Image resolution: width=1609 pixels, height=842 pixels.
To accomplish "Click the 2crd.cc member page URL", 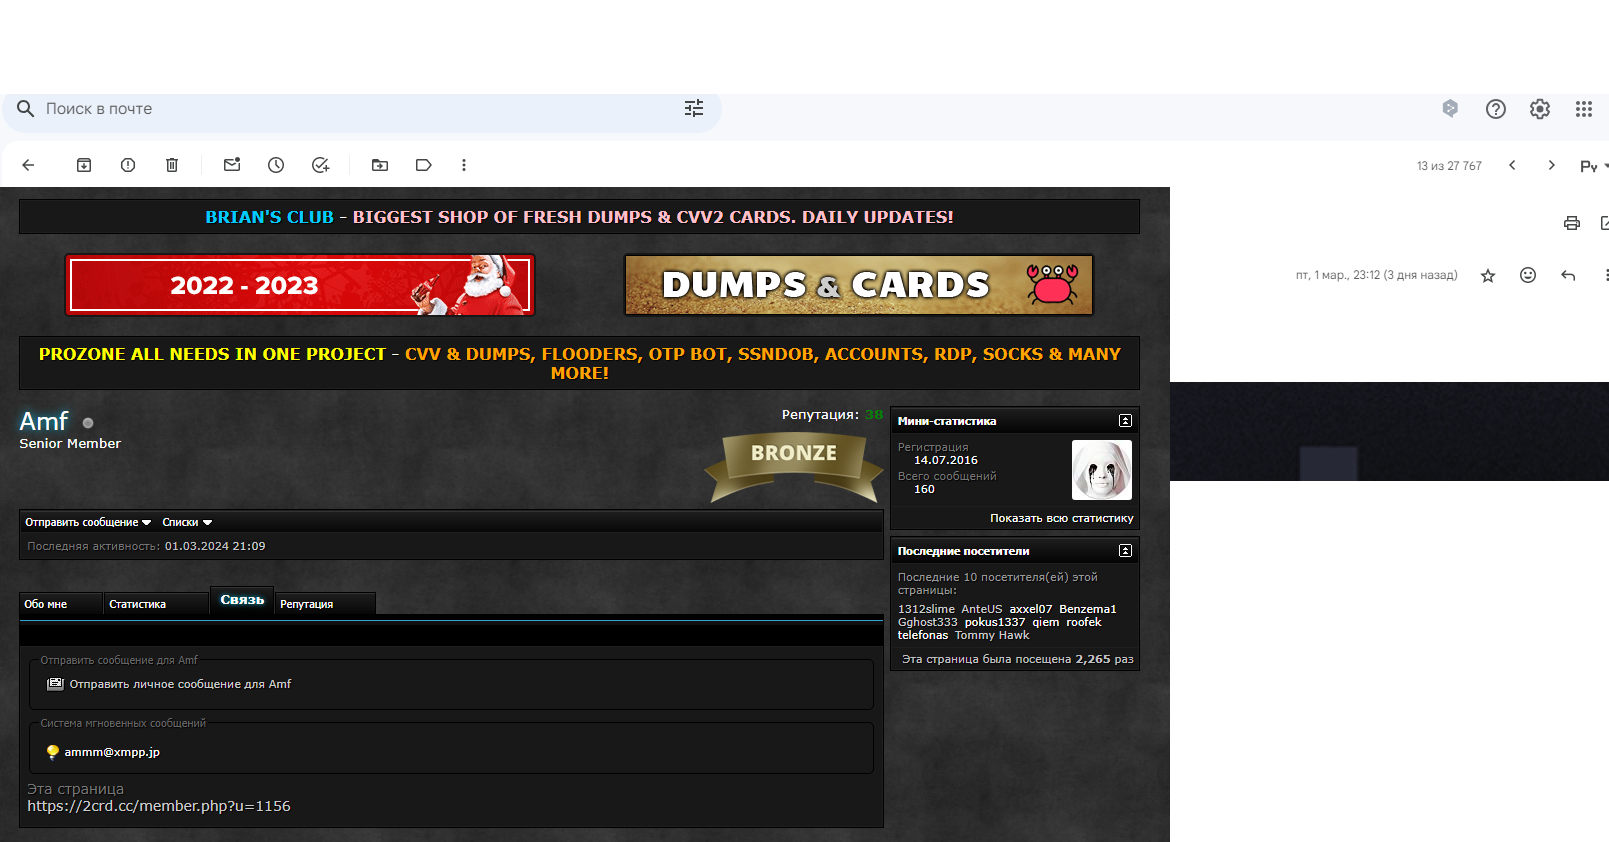I will click(159, 806).
